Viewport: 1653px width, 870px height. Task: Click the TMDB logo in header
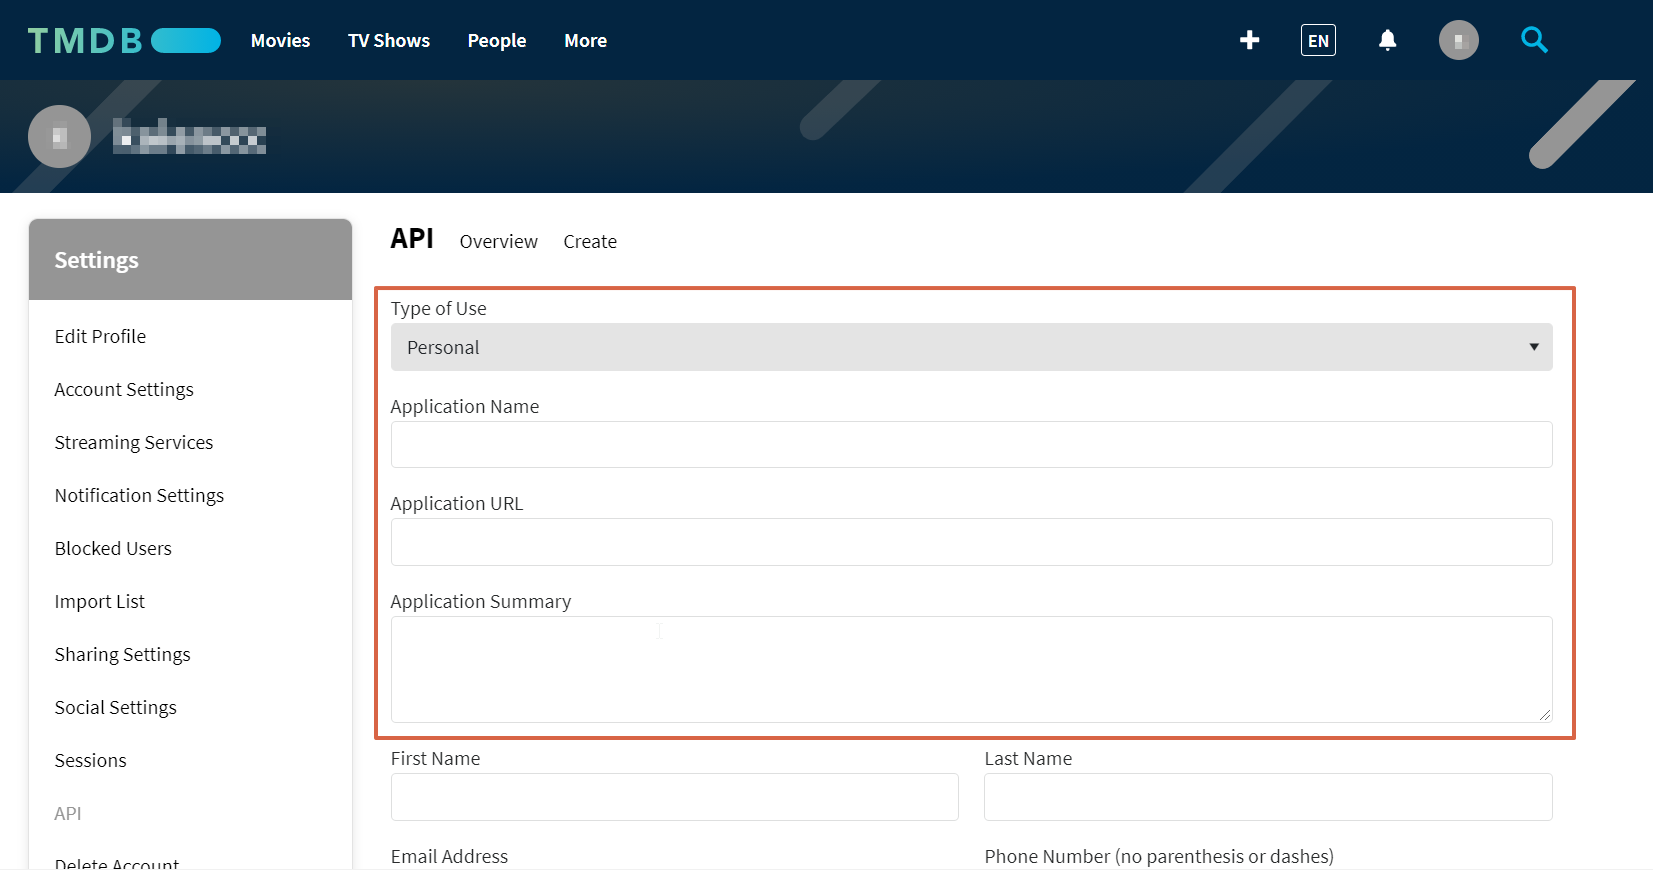click(123, 40)
